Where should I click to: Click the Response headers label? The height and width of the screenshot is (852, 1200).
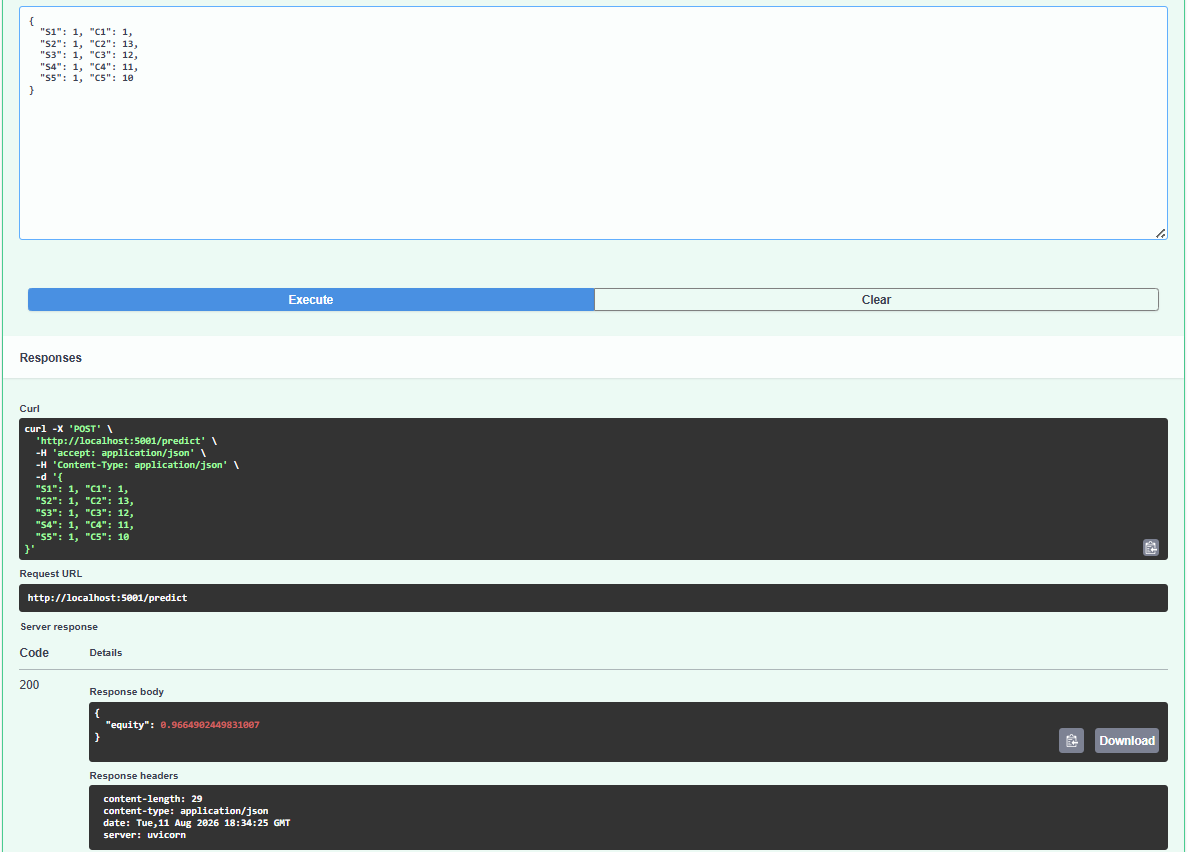tap(134, 776)
